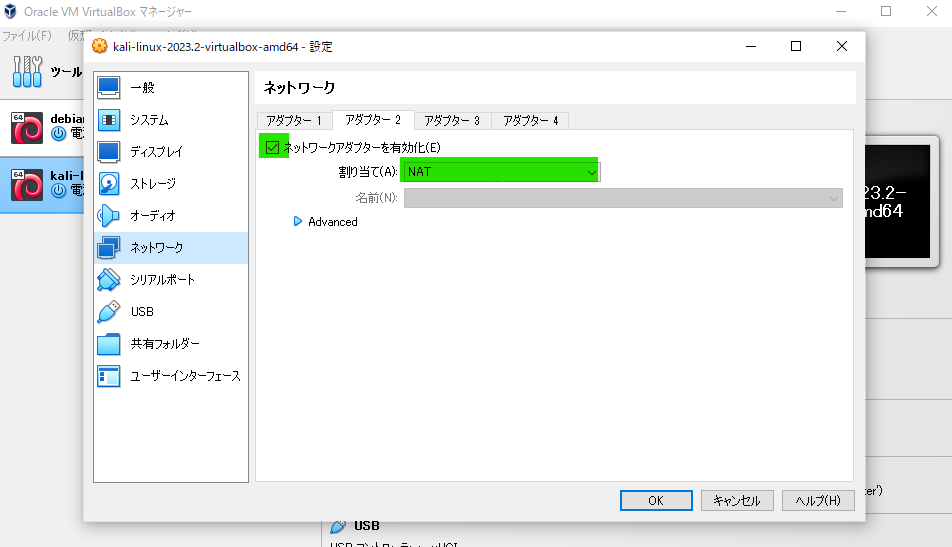
Task: Toggle ネットワークアダプターを有効化 checkbox
Action: point(273,148)
